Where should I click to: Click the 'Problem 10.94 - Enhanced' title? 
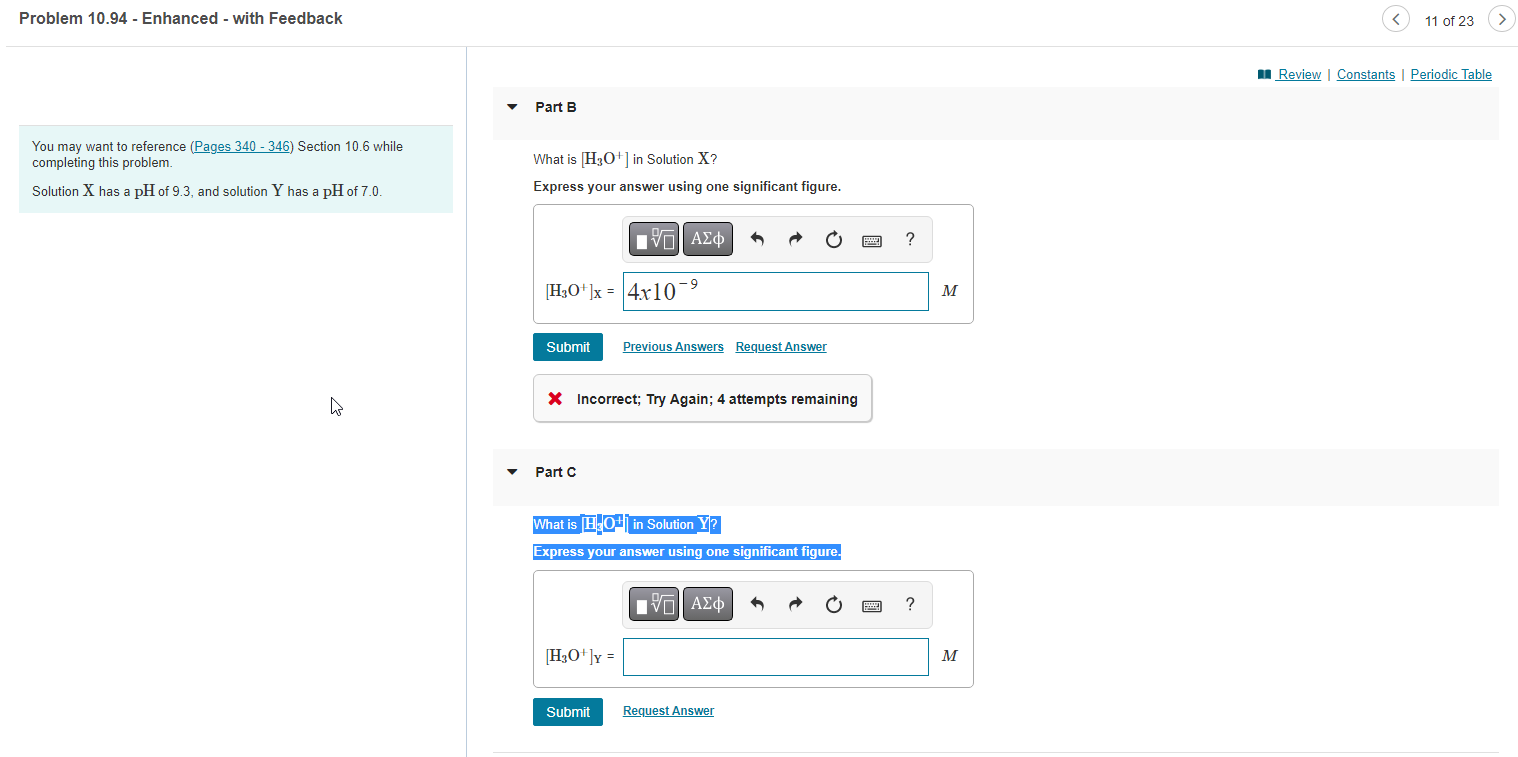(181, 18)
